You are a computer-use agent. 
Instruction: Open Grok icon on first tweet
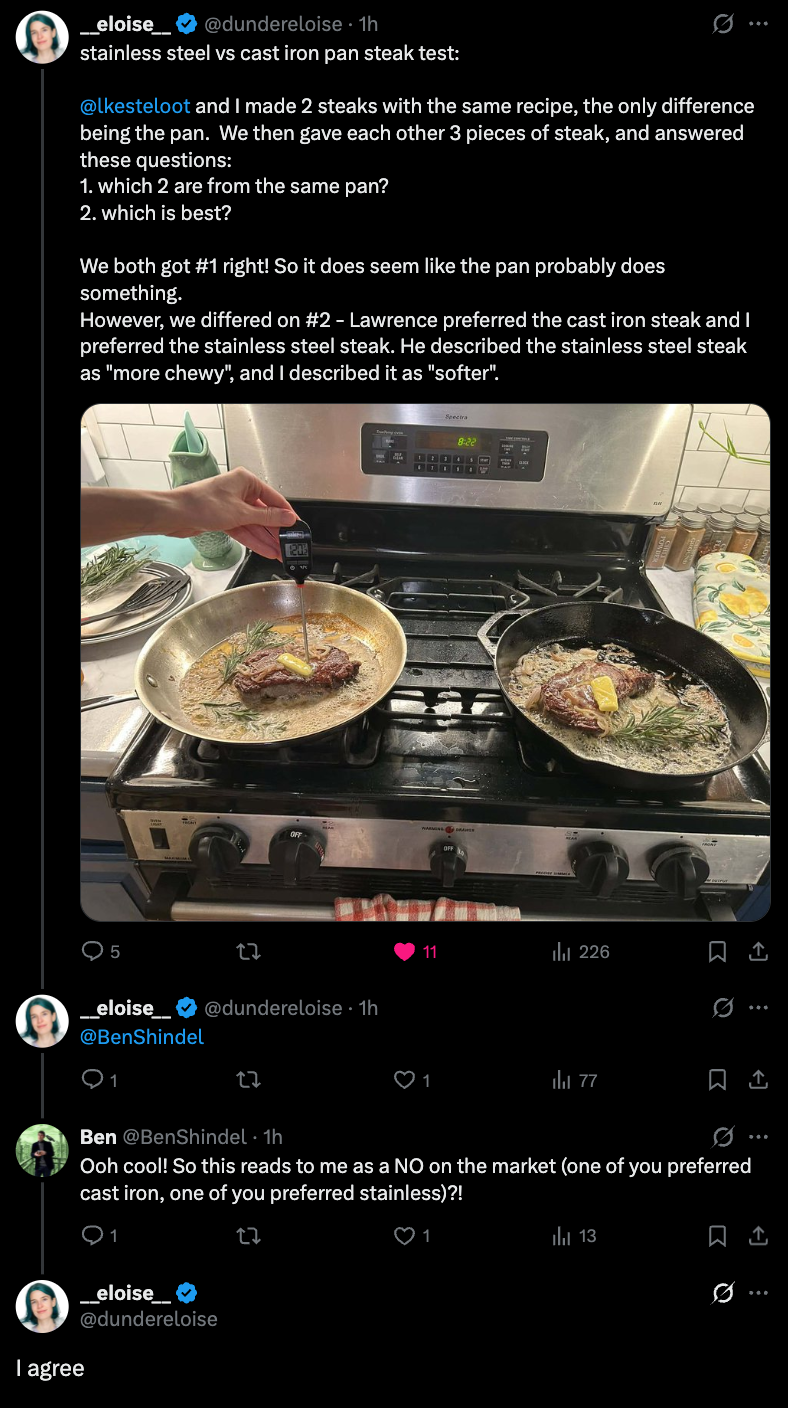pos(722,24)
